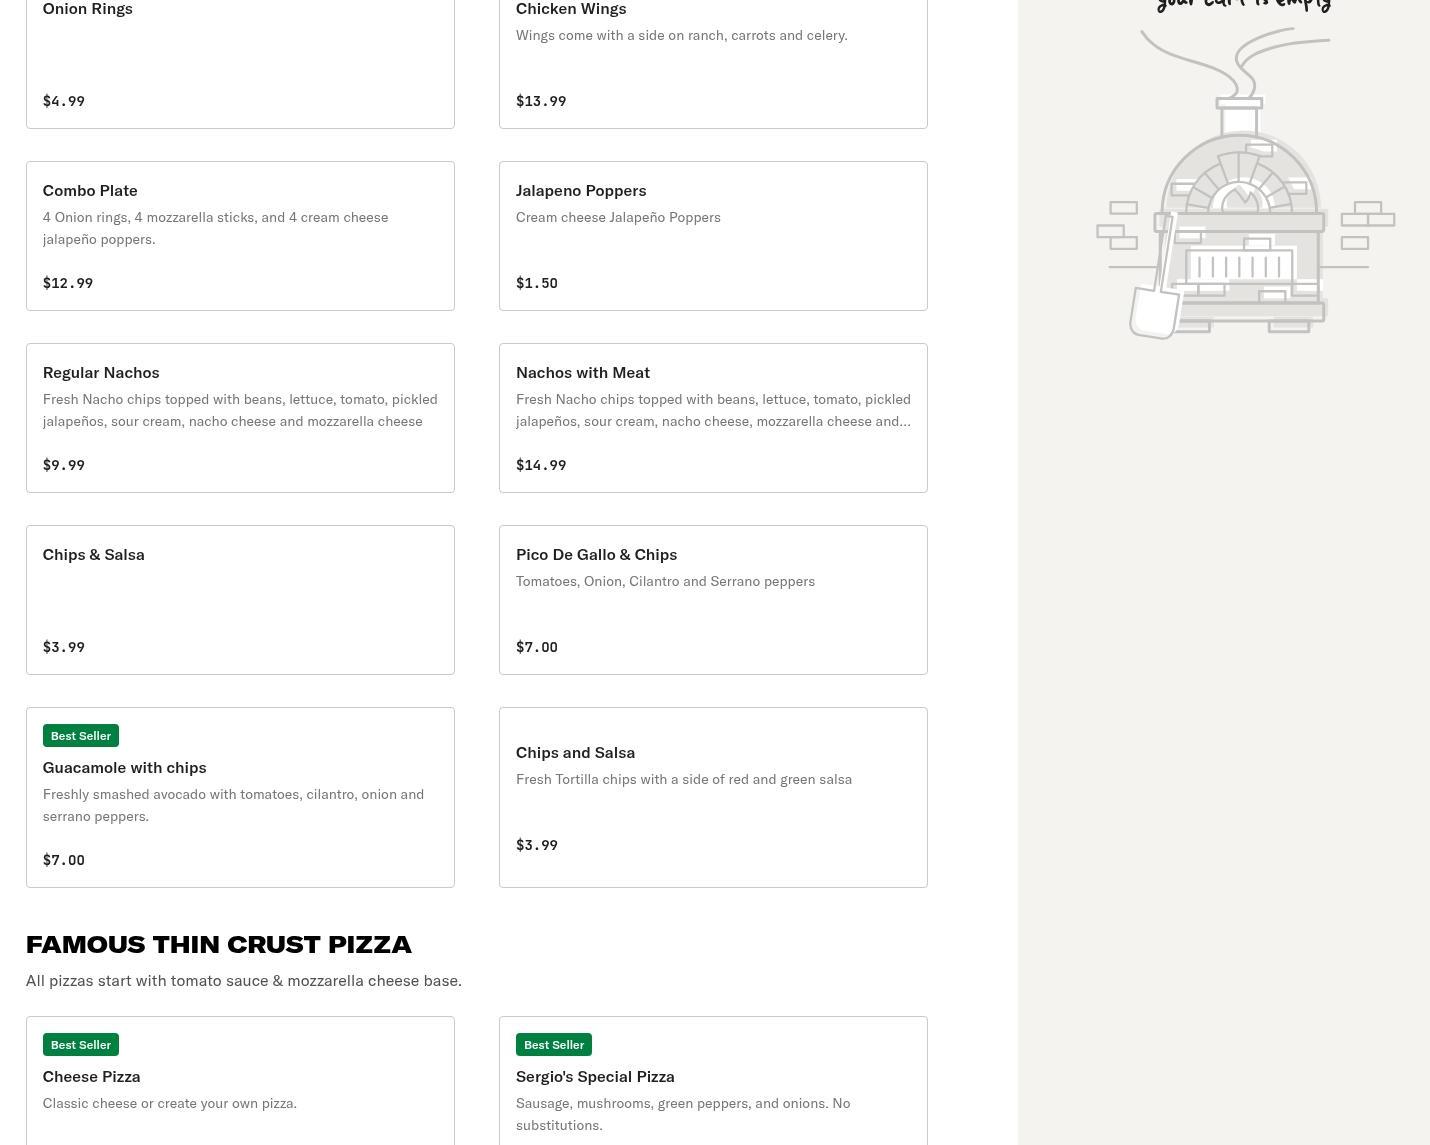The image size is (1430, 1145).
Task: Add Regular Nachos by clicking its card
Action: 240,418
